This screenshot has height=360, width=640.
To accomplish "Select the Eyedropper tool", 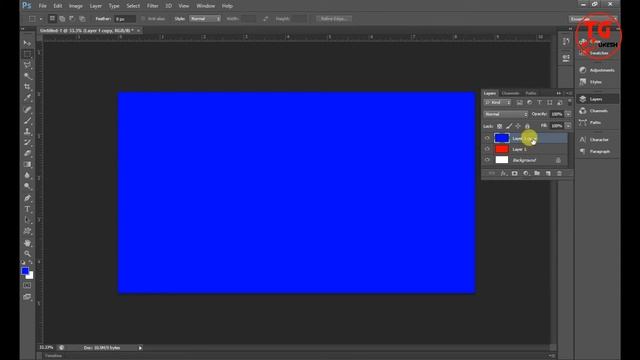I will pyautogui.click(x=27, y=98).
